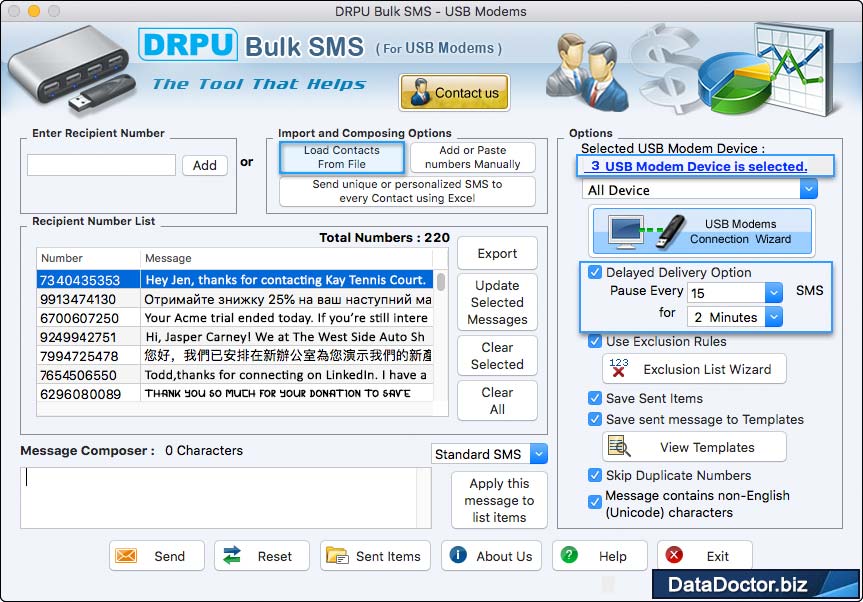Click message 'Todd,thanks for connecting on LinkedIn'
Viewport: 863px width, 602px height.
286,375
